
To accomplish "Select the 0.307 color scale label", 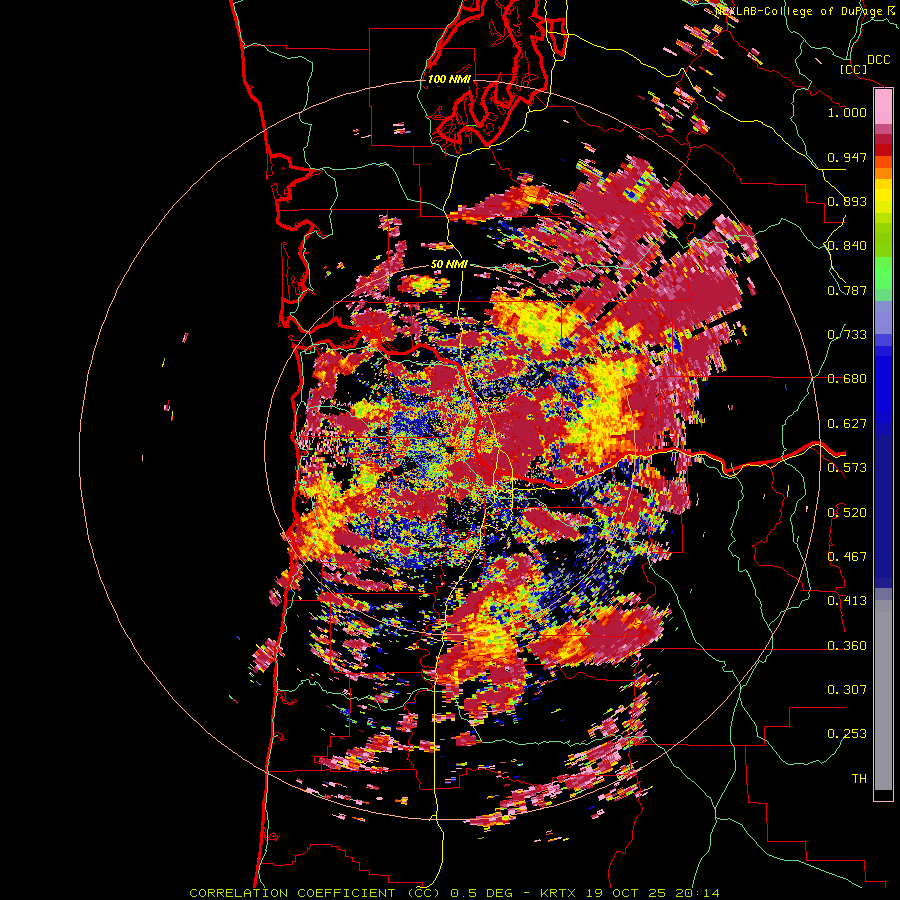I will [847, 690].
